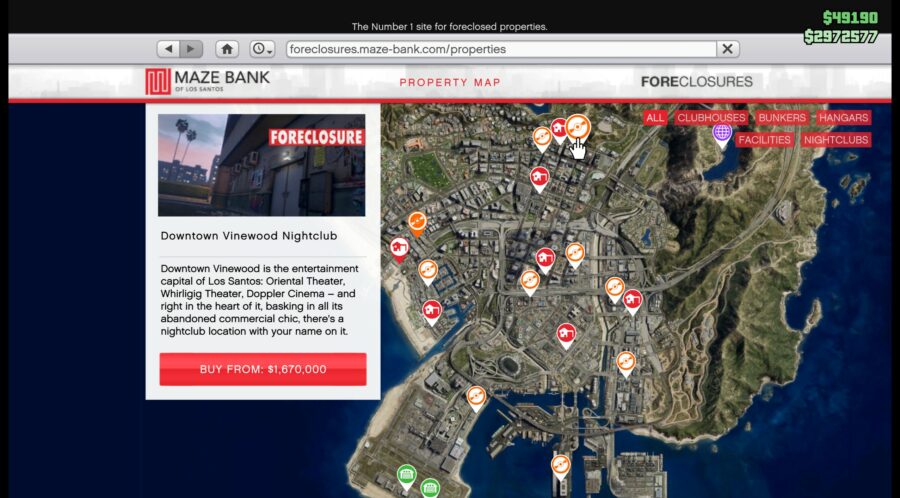Viewport: 900px width, 498px height.
Task: Select the solid orange nightclub marker
Action: tap(417, 222)
